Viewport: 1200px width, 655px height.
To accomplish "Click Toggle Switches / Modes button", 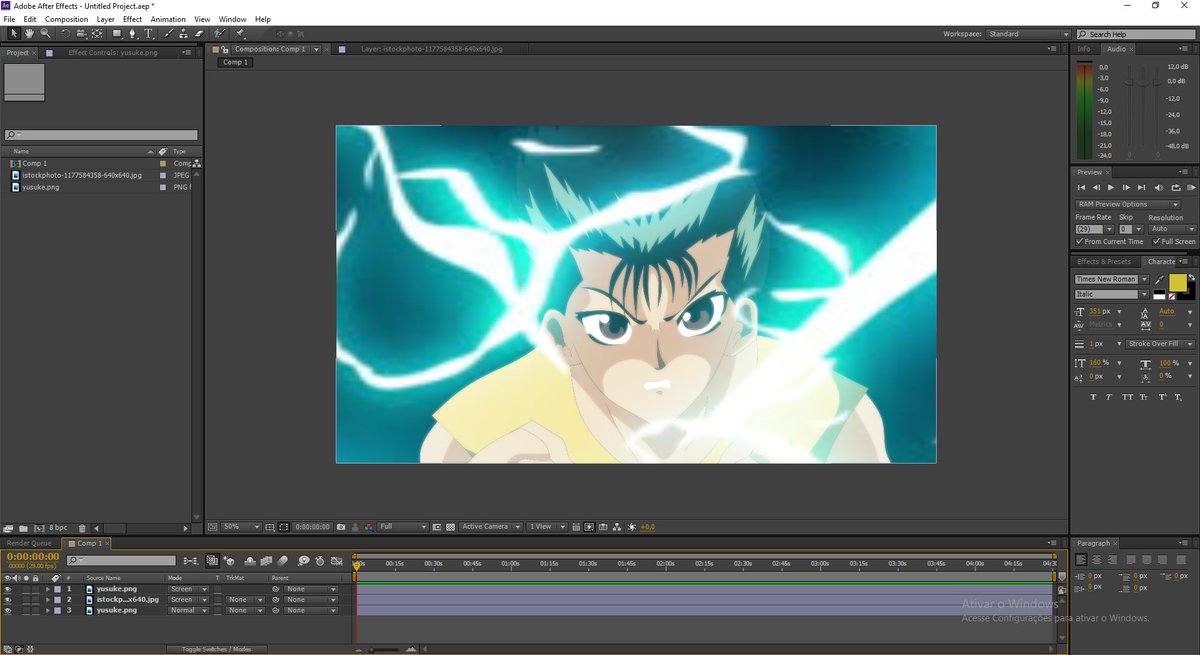I will pos(216,649).
